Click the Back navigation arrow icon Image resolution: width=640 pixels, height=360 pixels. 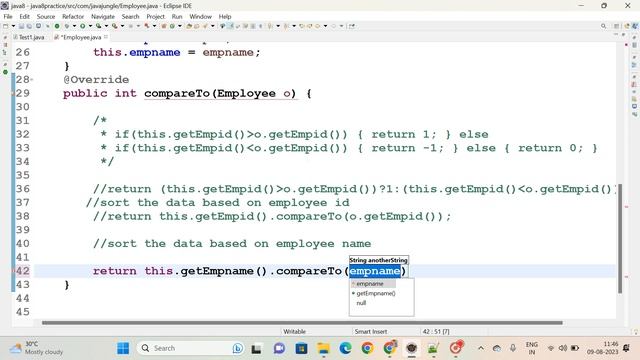[317, 26]
